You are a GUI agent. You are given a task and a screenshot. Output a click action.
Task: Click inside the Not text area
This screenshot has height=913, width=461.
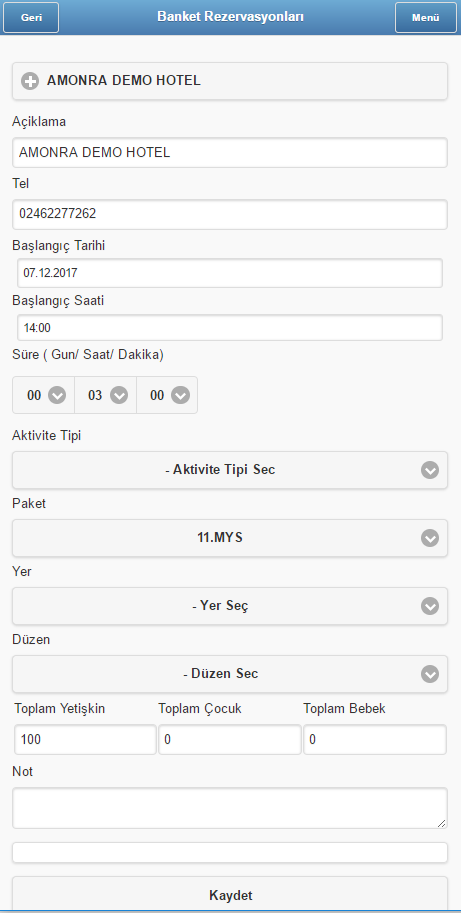click(230, 808)
